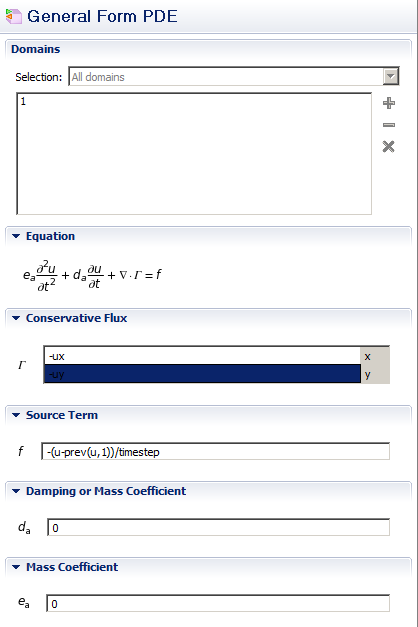Click the displayed PDE equation formula

pyautogui.click(x=92, y=275)
